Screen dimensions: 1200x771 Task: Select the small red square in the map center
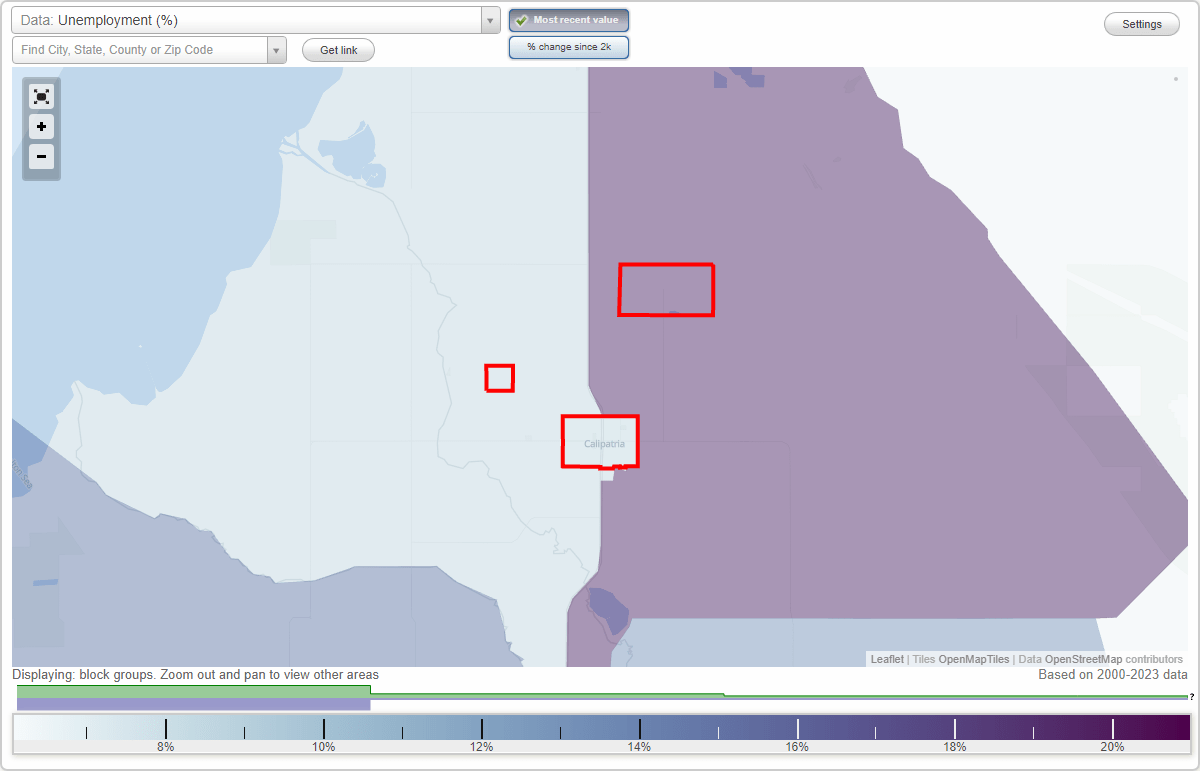tap(500, 378)
